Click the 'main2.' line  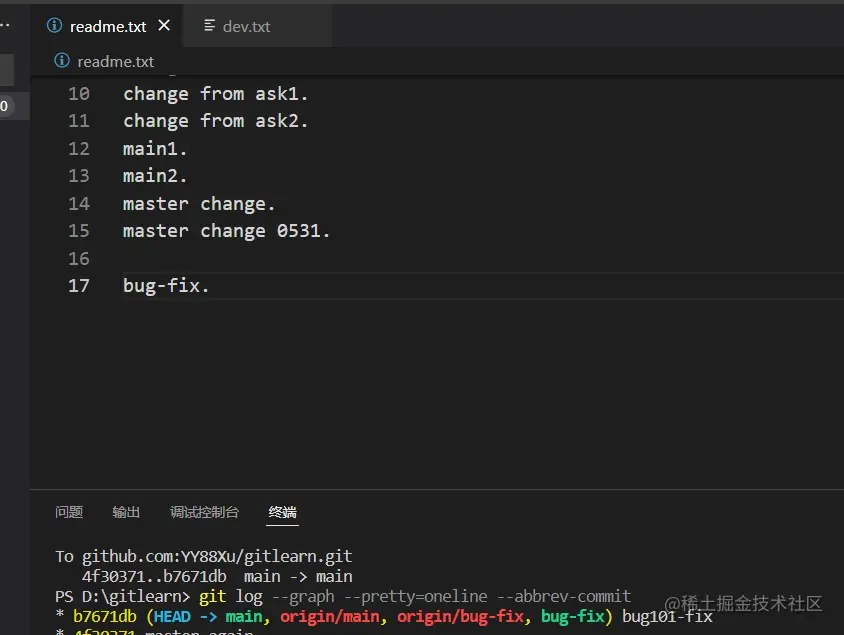(x=155, y=176)
